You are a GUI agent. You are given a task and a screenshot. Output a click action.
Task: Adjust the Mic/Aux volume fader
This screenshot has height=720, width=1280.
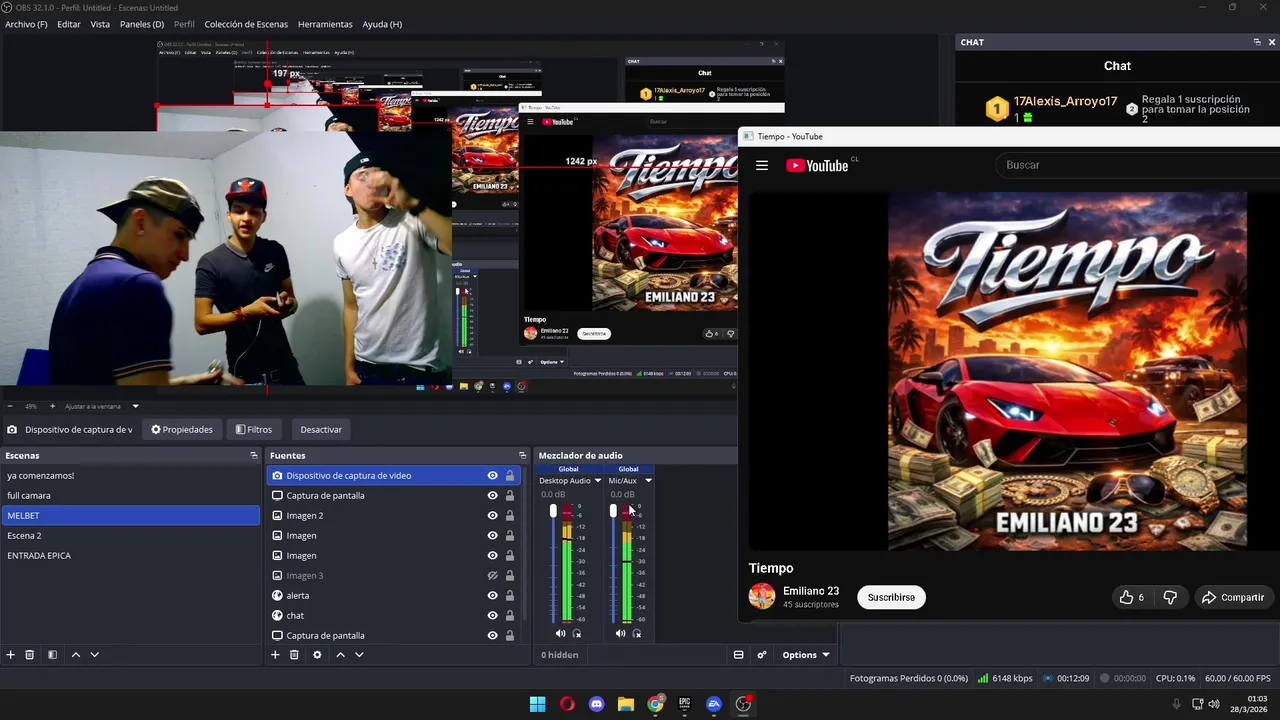[613, 511]
